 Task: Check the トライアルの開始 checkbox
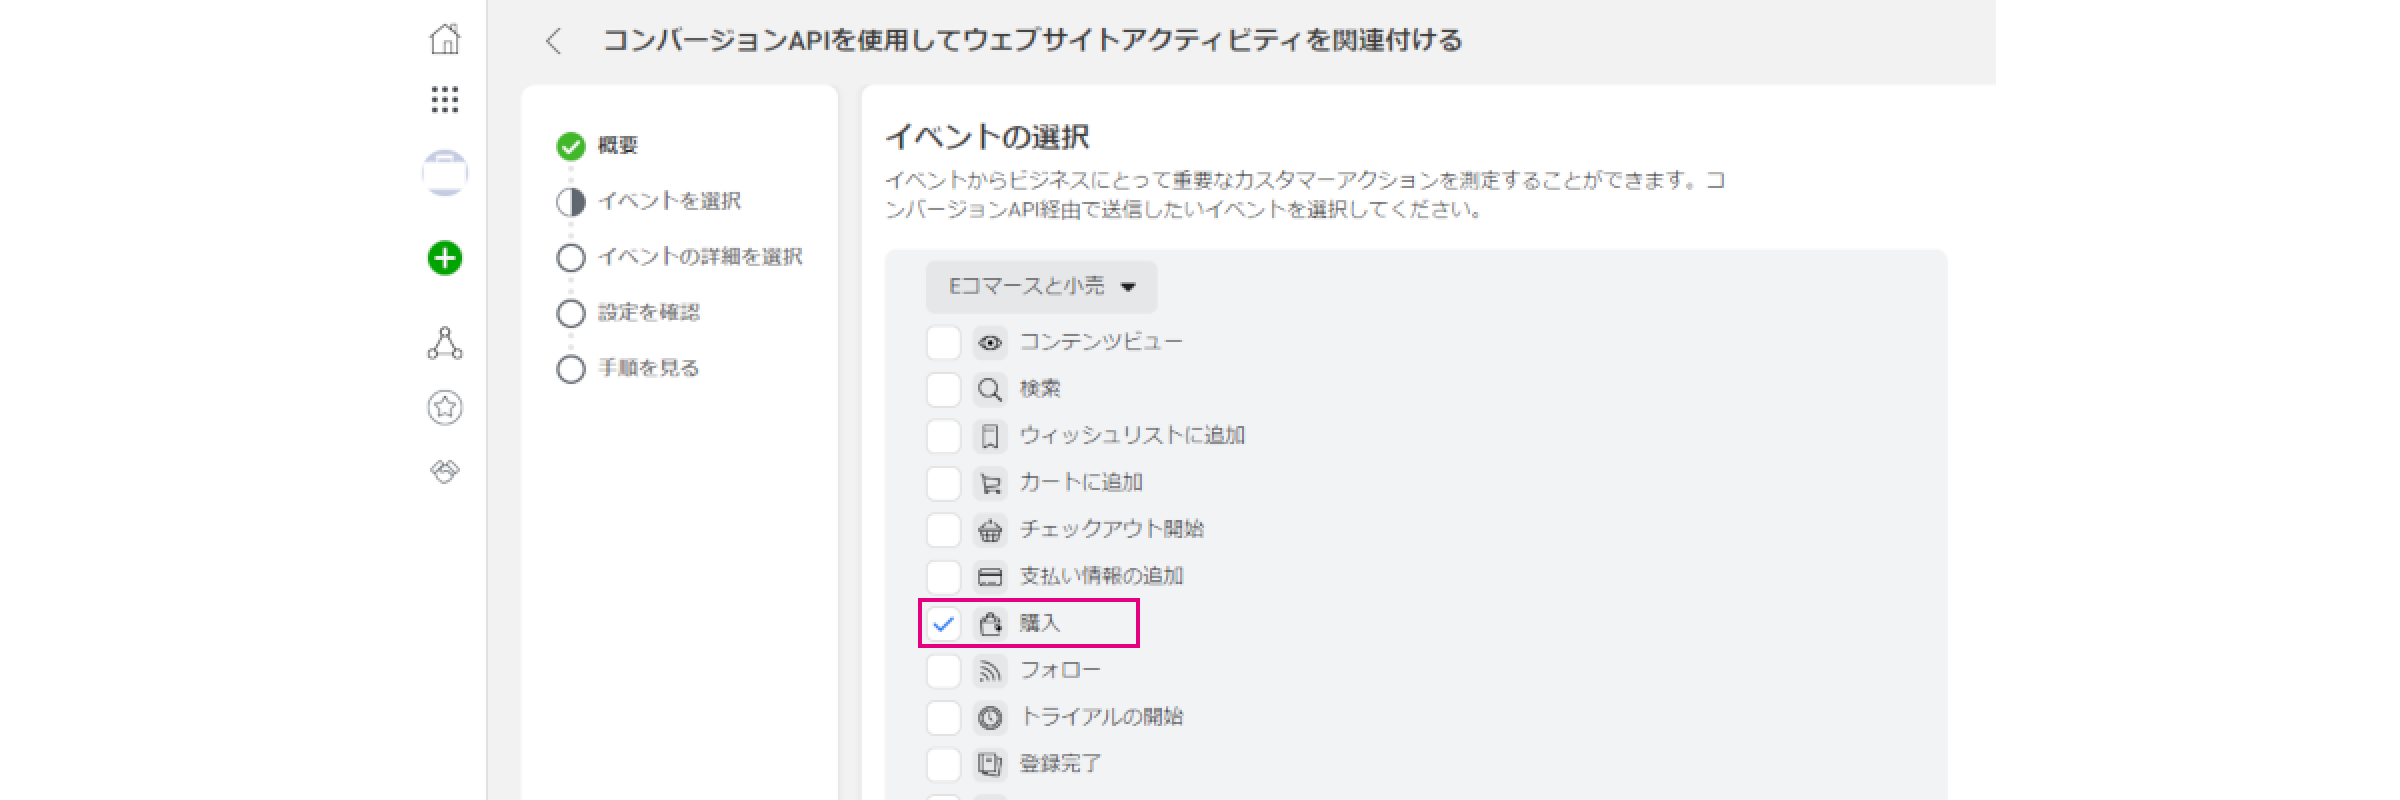[x=943, y=717]
